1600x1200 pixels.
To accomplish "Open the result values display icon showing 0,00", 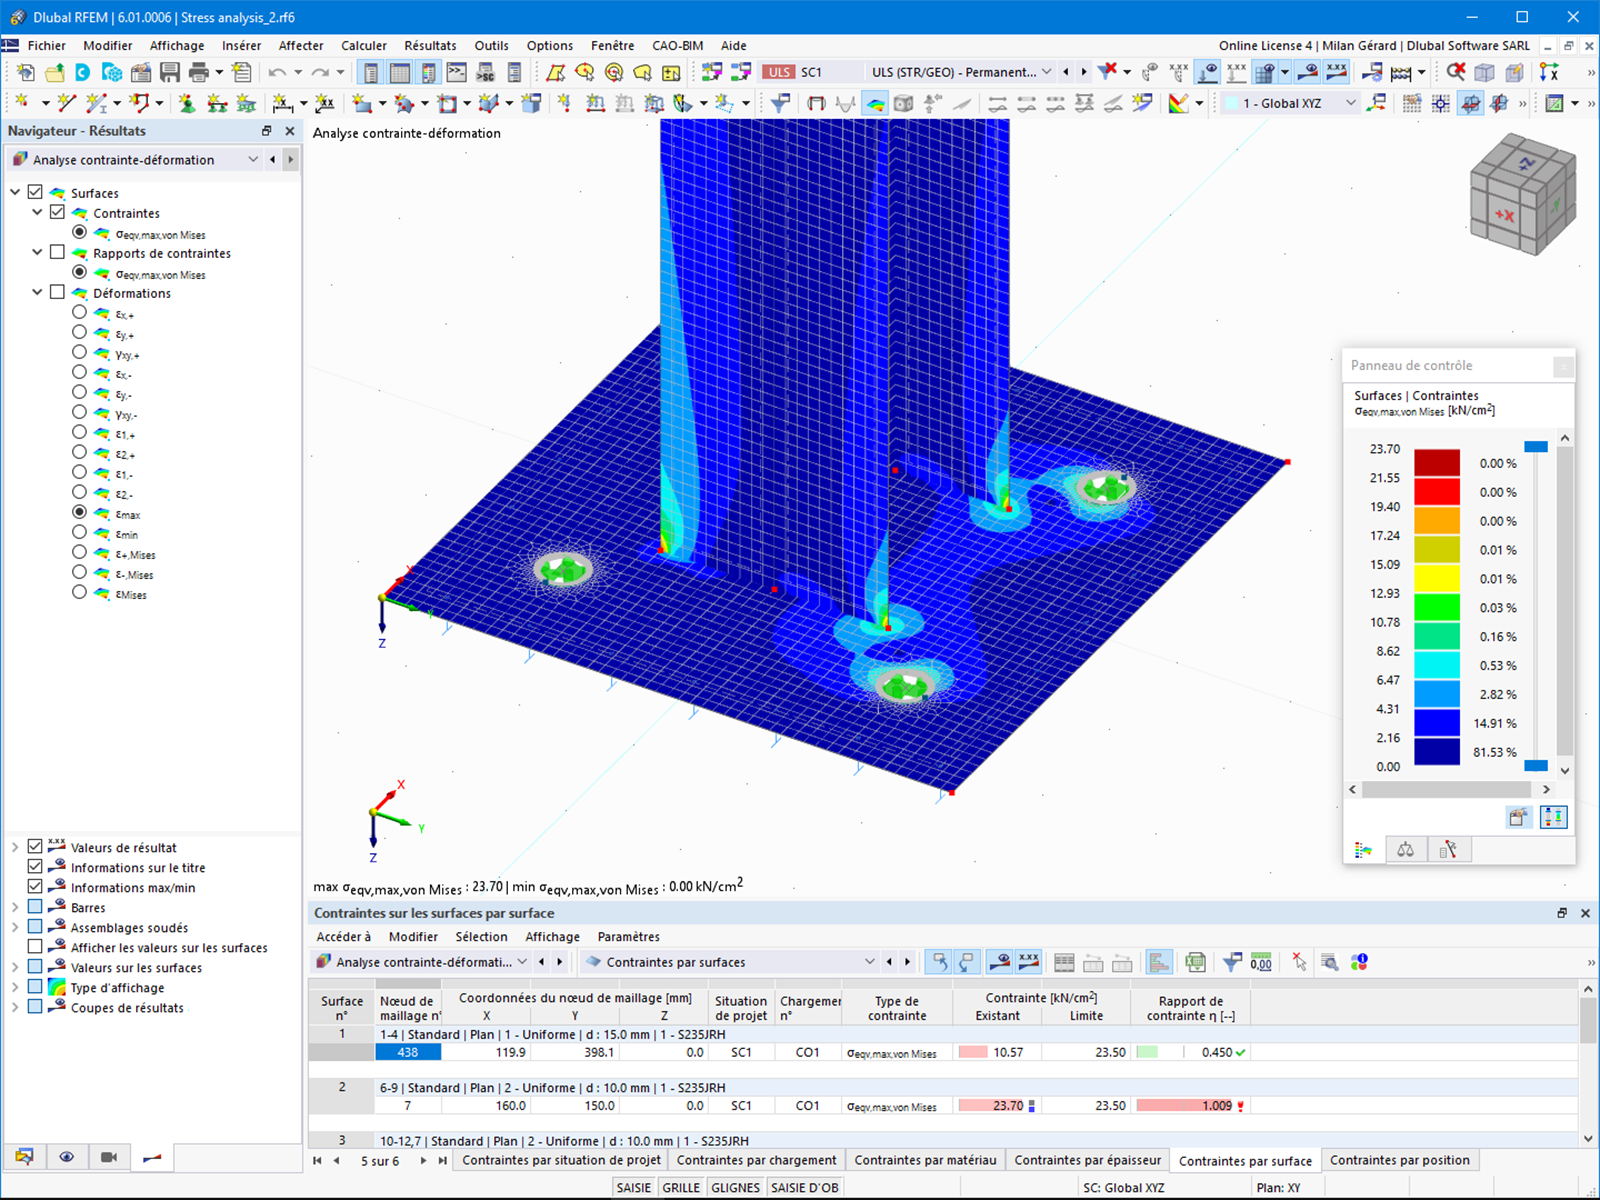I will (x=1261, y=961).
